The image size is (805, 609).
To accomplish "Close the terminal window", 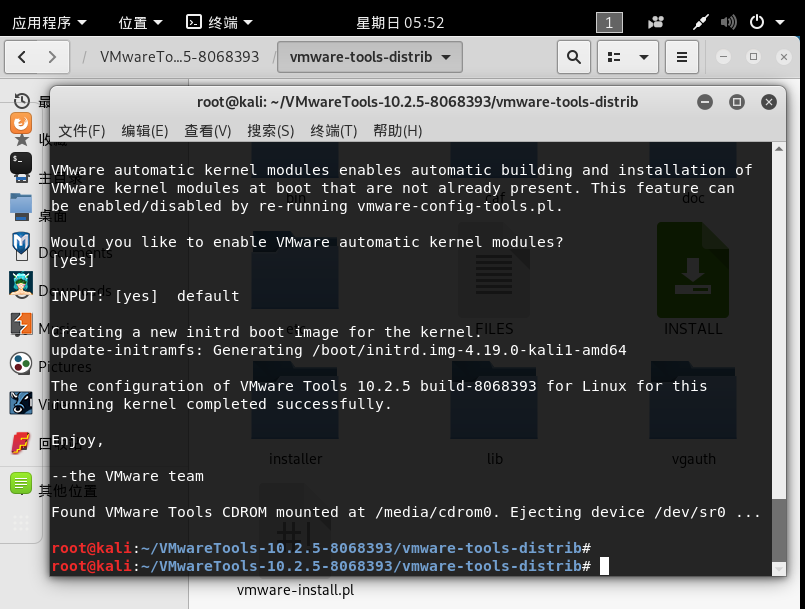I will [769, 102].
